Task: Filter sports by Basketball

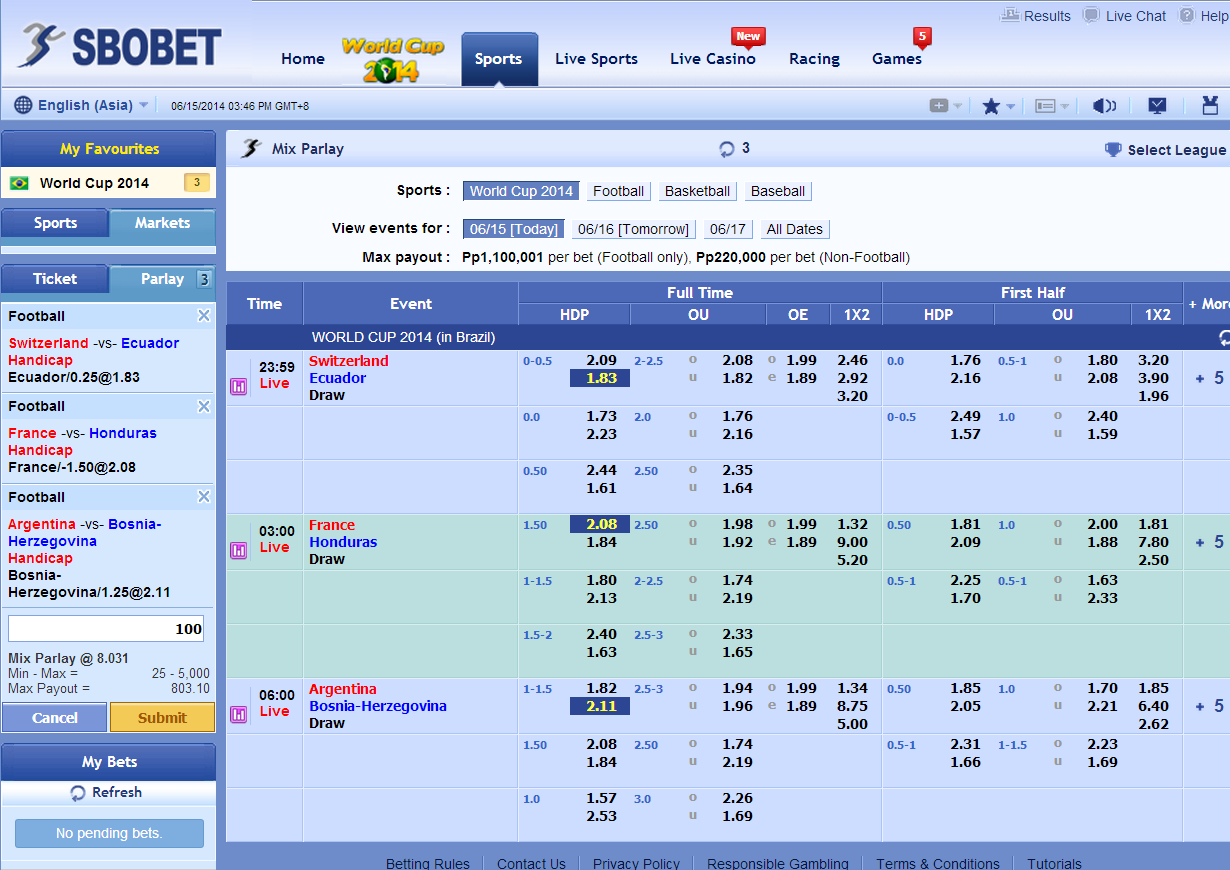Action: coord(697,191)
